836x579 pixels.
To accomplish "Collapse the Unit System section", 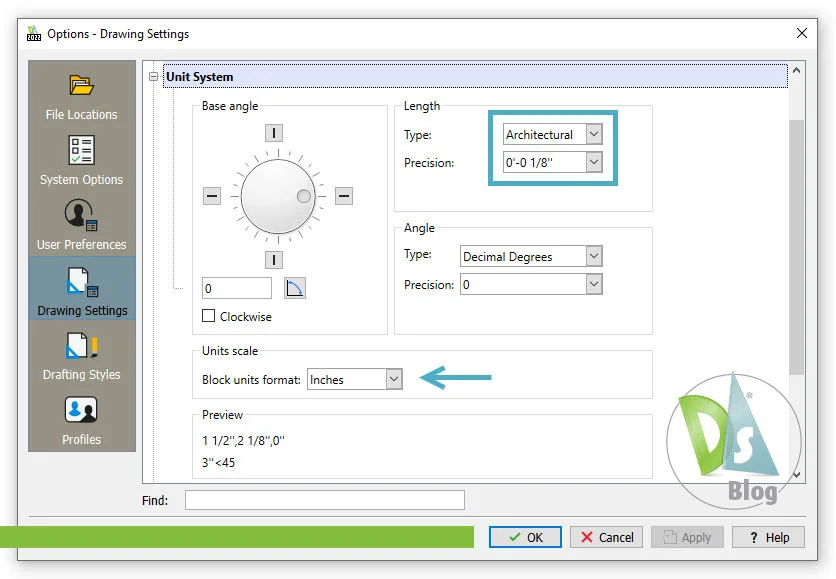I will pos(154,77).
